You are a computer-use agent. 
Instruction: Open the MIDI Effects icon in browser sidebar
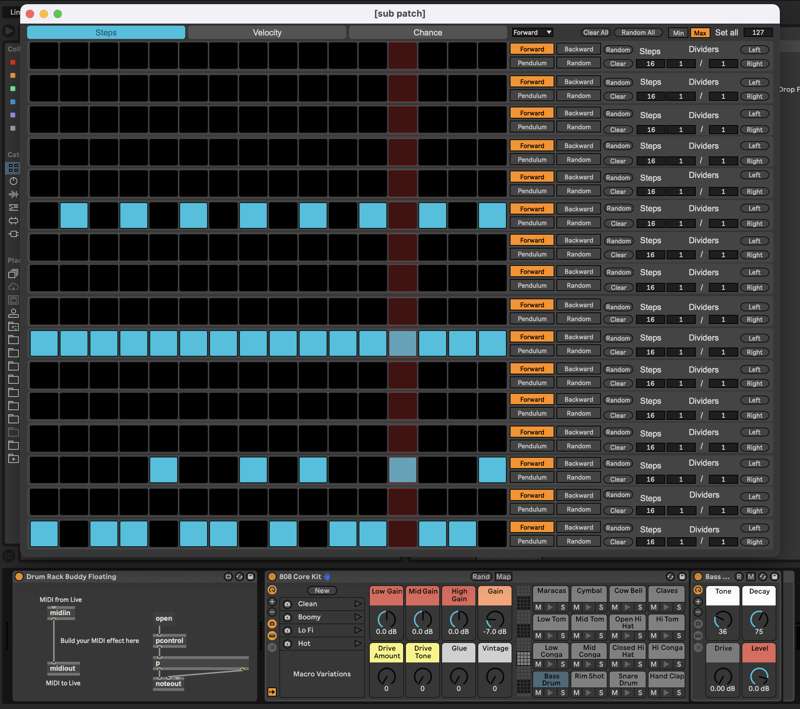point(13,207)
